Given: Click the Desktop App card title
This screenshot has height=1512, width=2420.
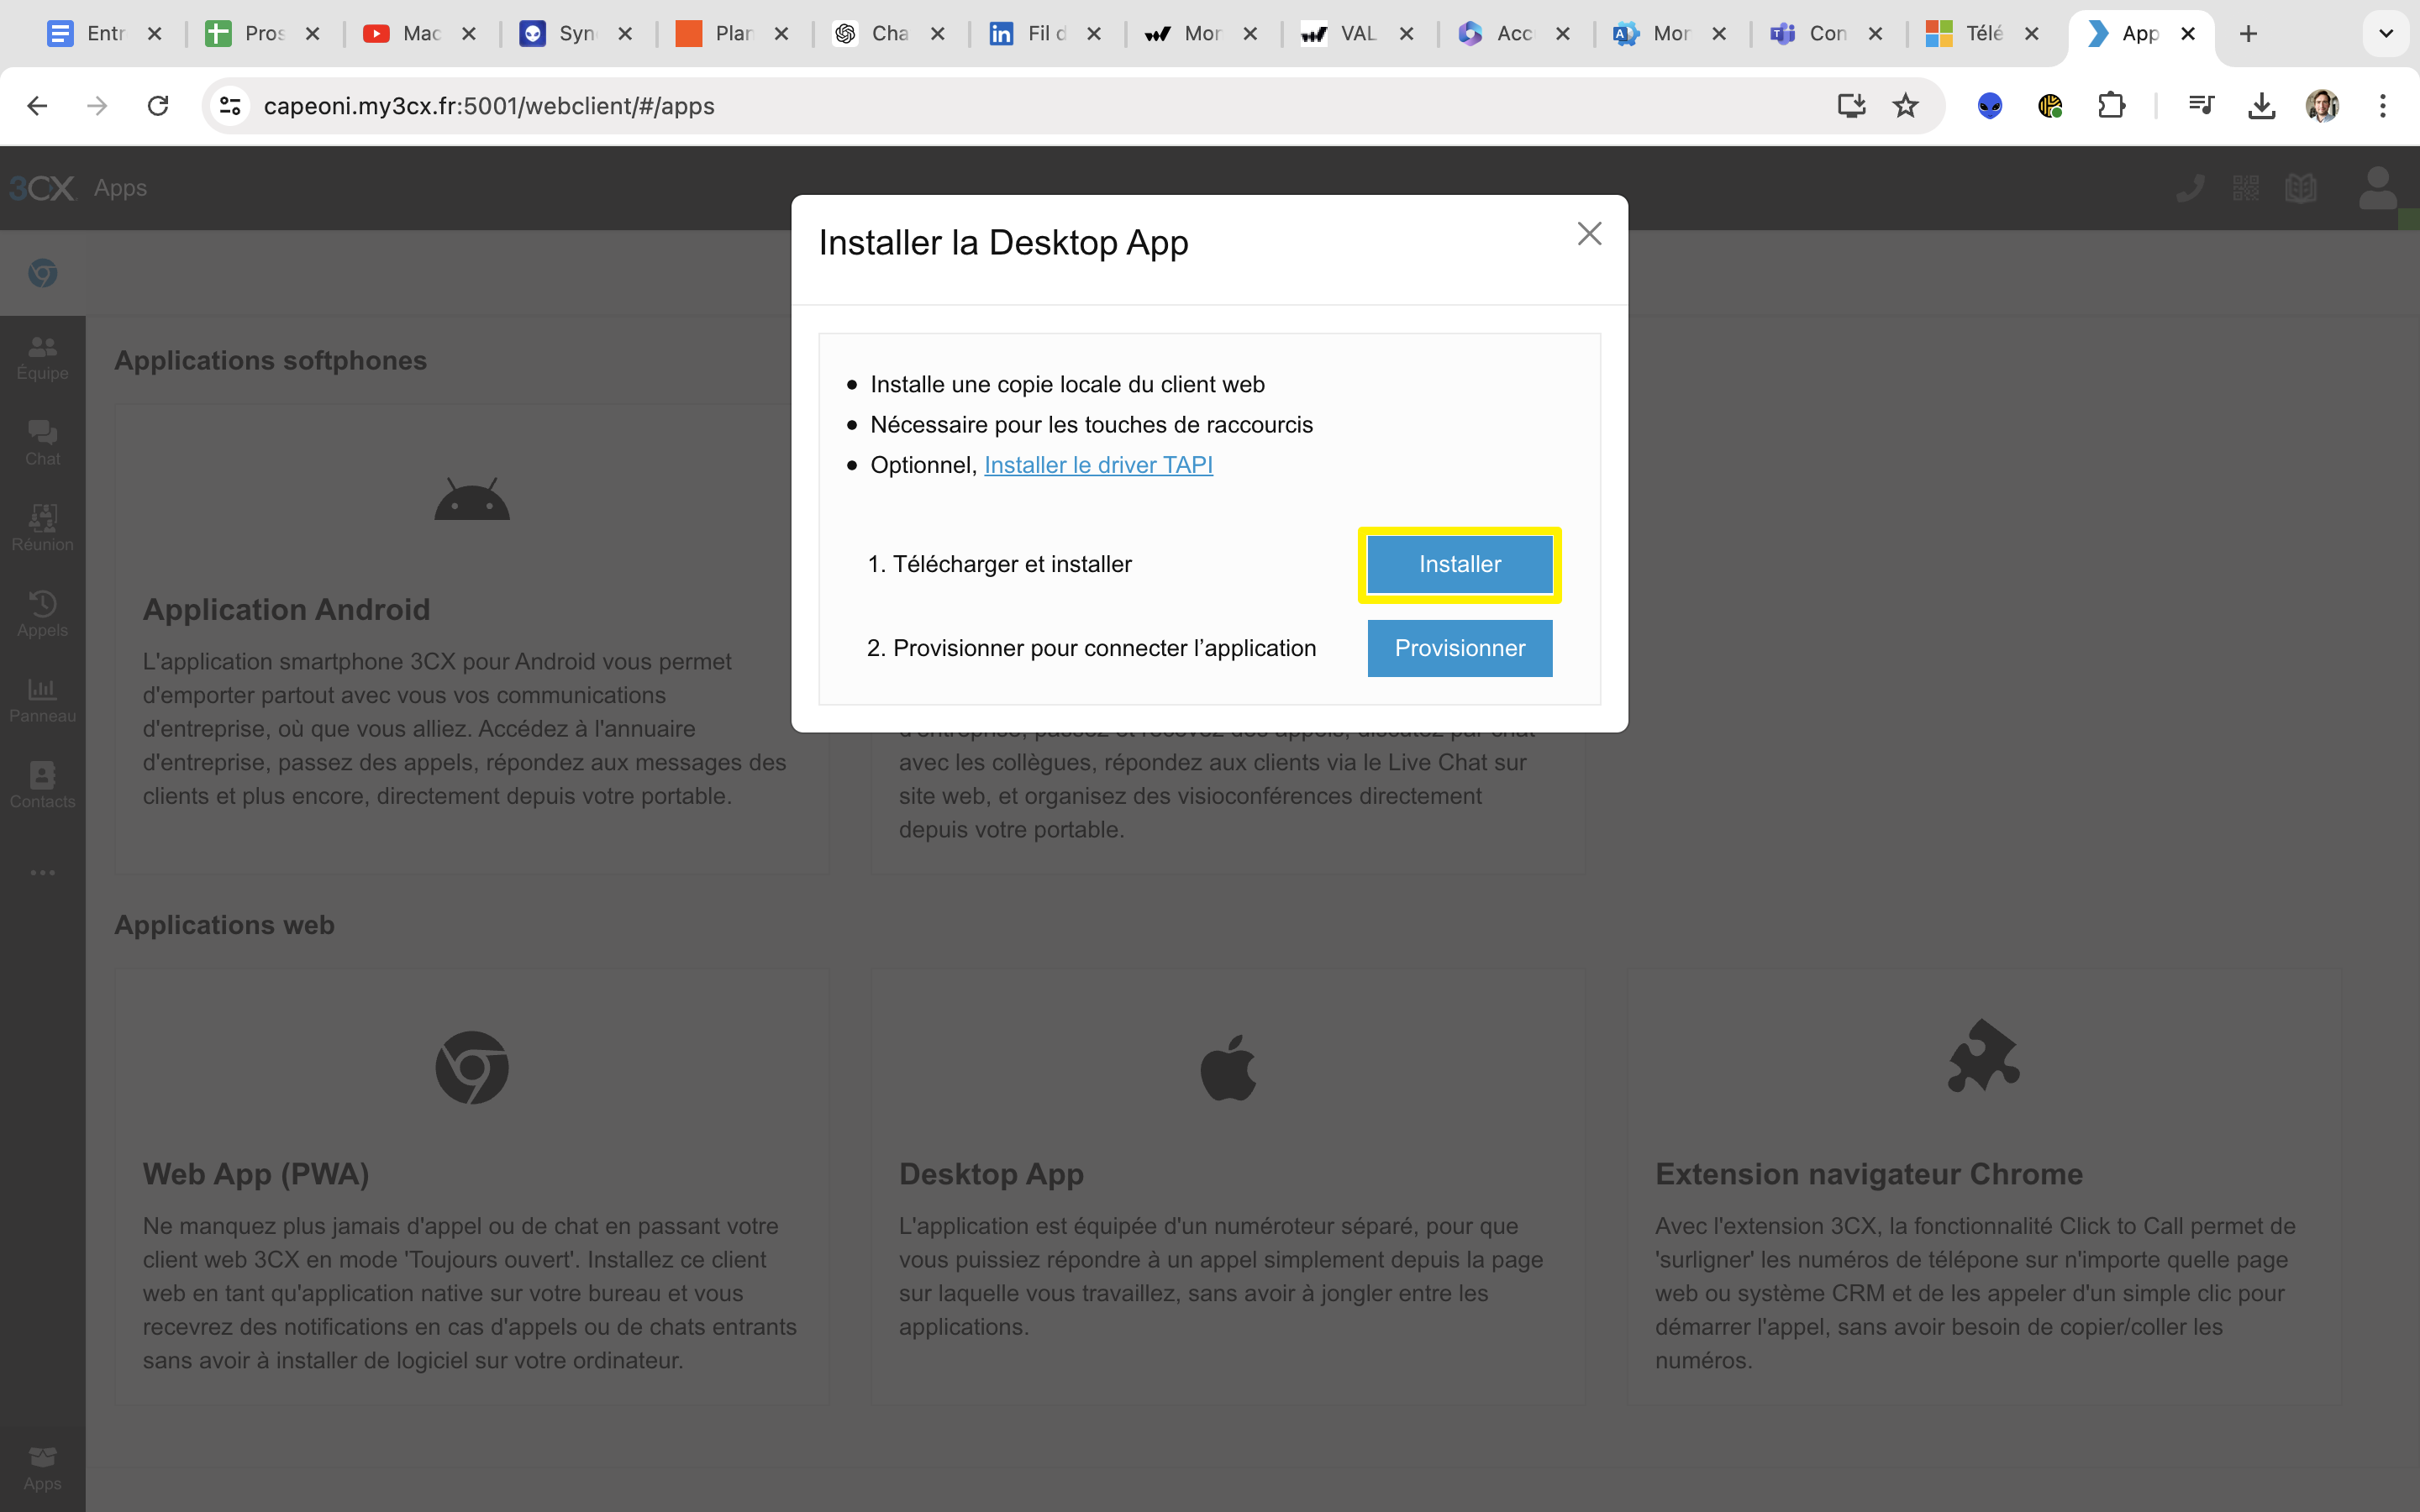Looking at the screenshot, I should 991,1174.
